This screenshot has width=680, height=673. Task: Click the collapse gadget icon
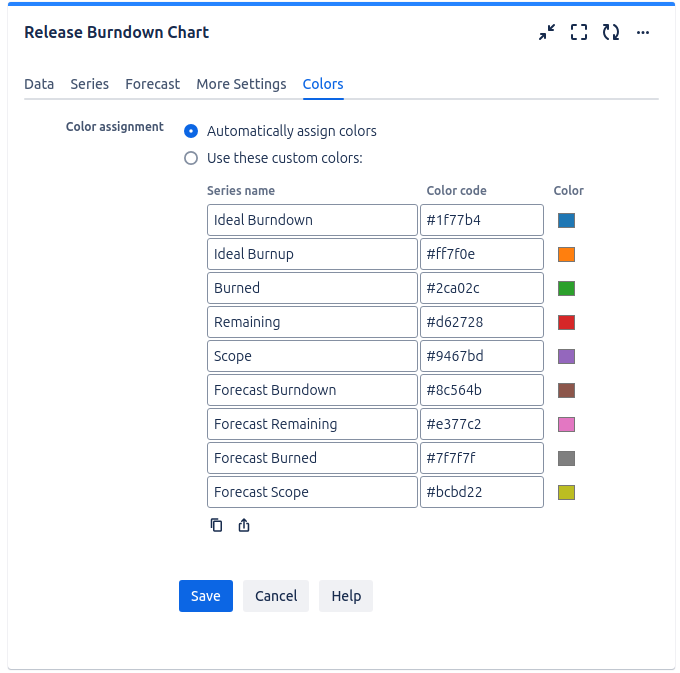click(x=546, y=32)
